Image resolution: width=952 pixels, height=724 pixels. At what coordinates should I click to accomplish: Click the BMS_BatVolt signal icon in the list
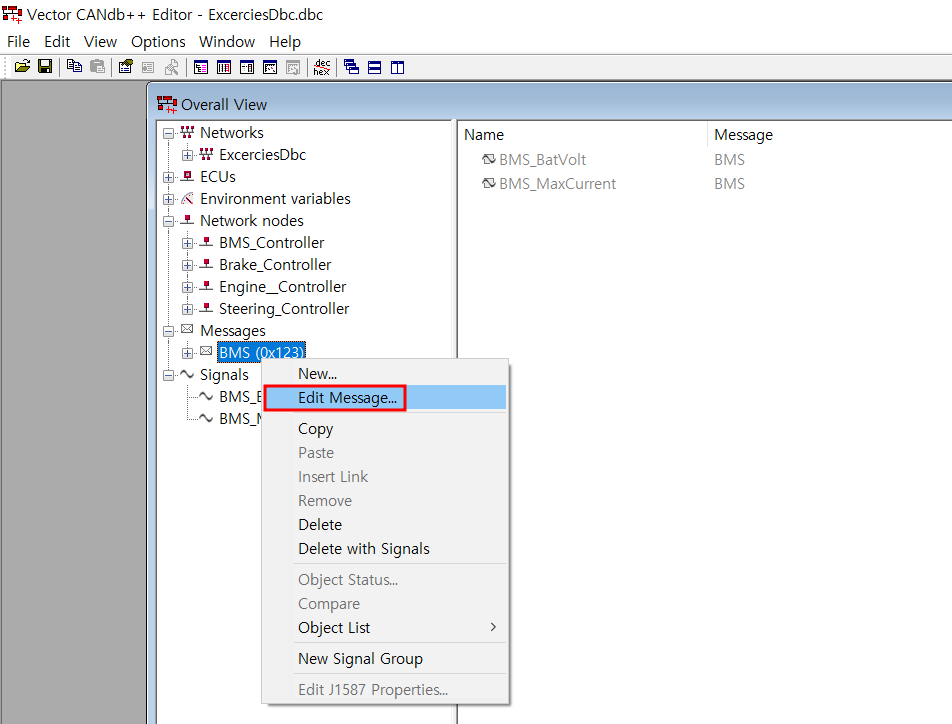[x=489, y=159]
